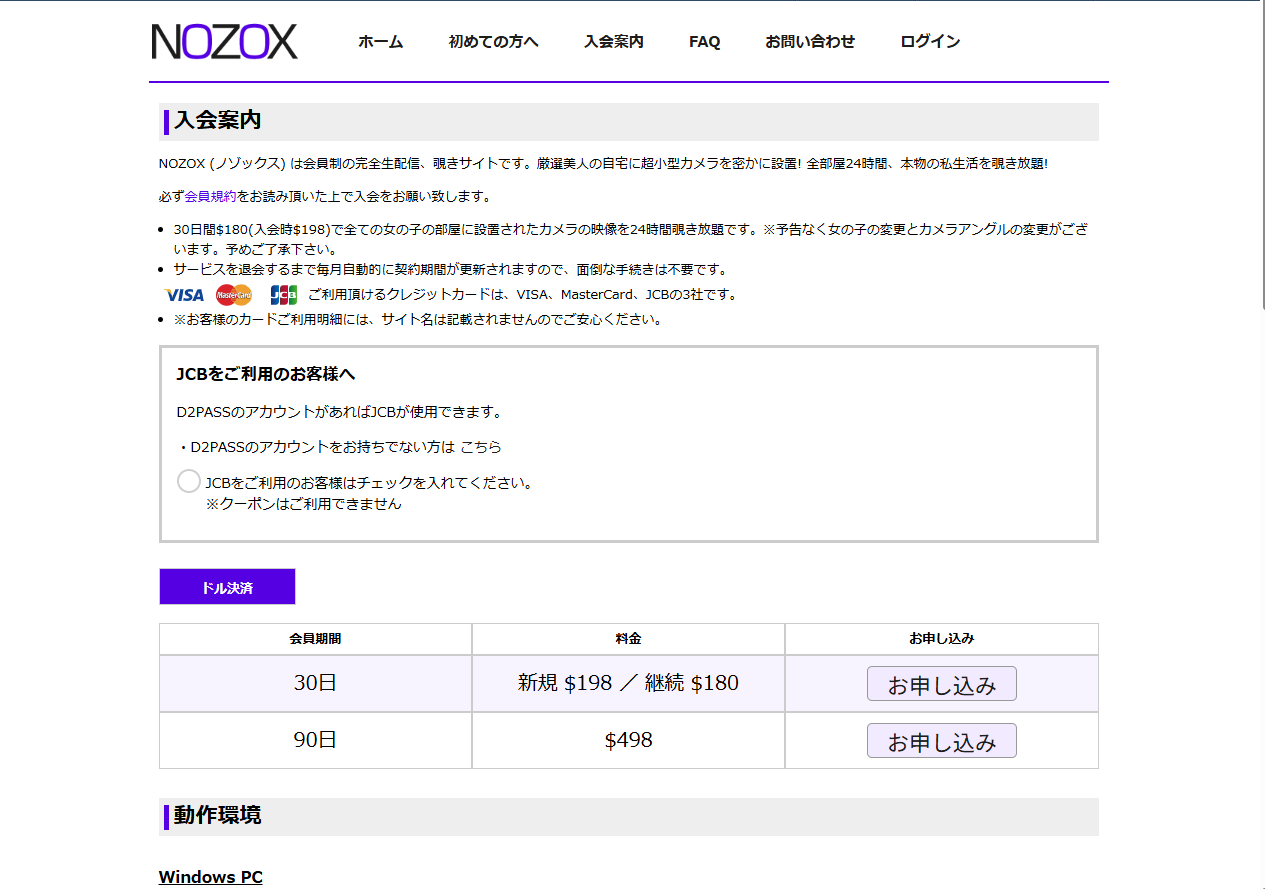
Task: Click the 90日 table cell
Action: click(x=315, y=741)
